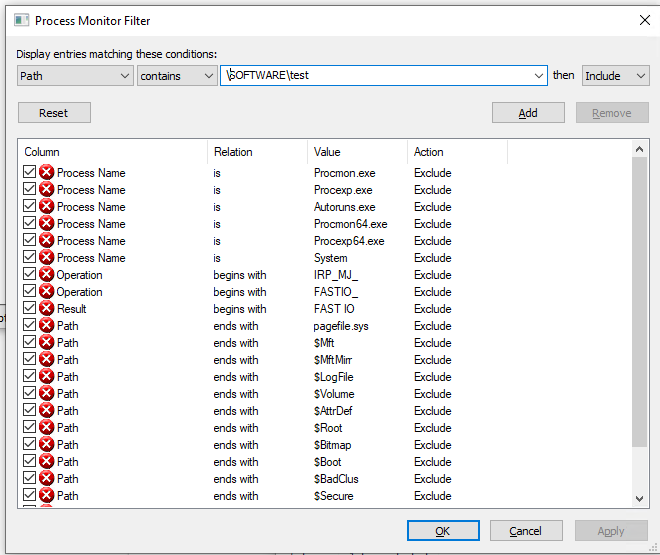This screenshot has width=660, height=555.
Task: Disable the $Bitmap path filter checkbox
Action: 29,443
